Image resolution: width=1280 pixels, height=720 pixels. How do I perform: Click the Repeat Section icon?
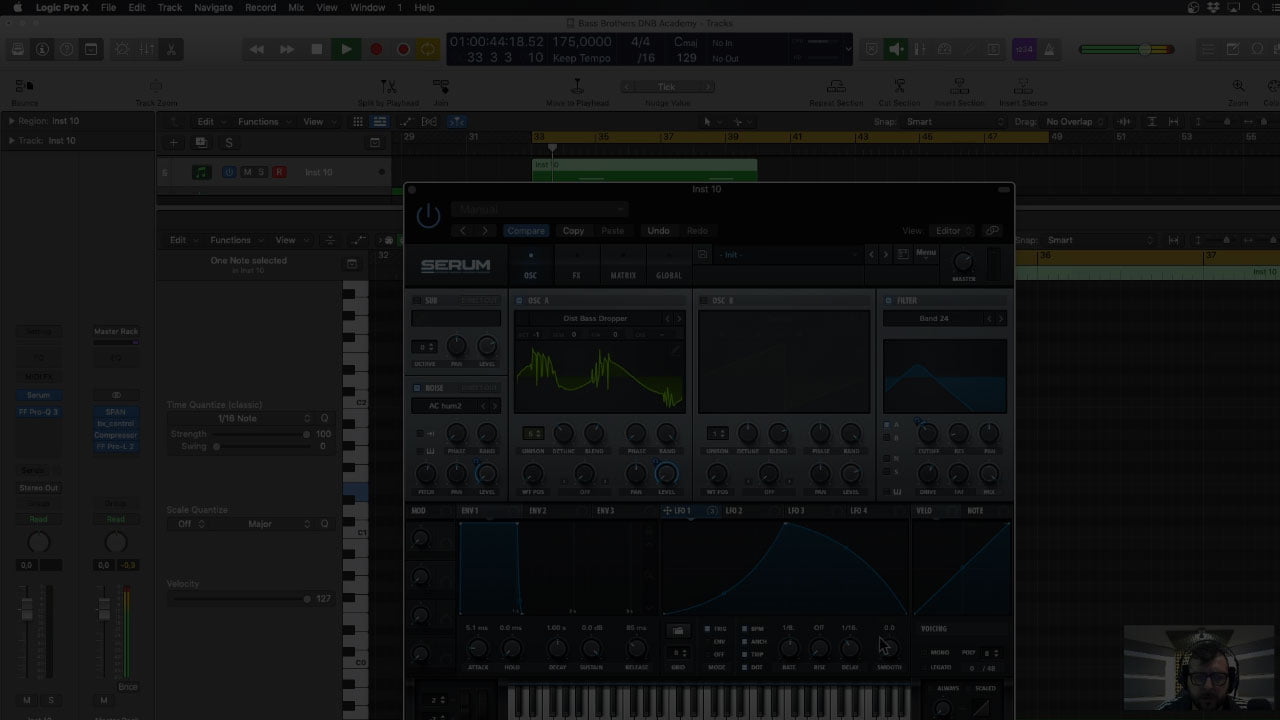point(835,87)
